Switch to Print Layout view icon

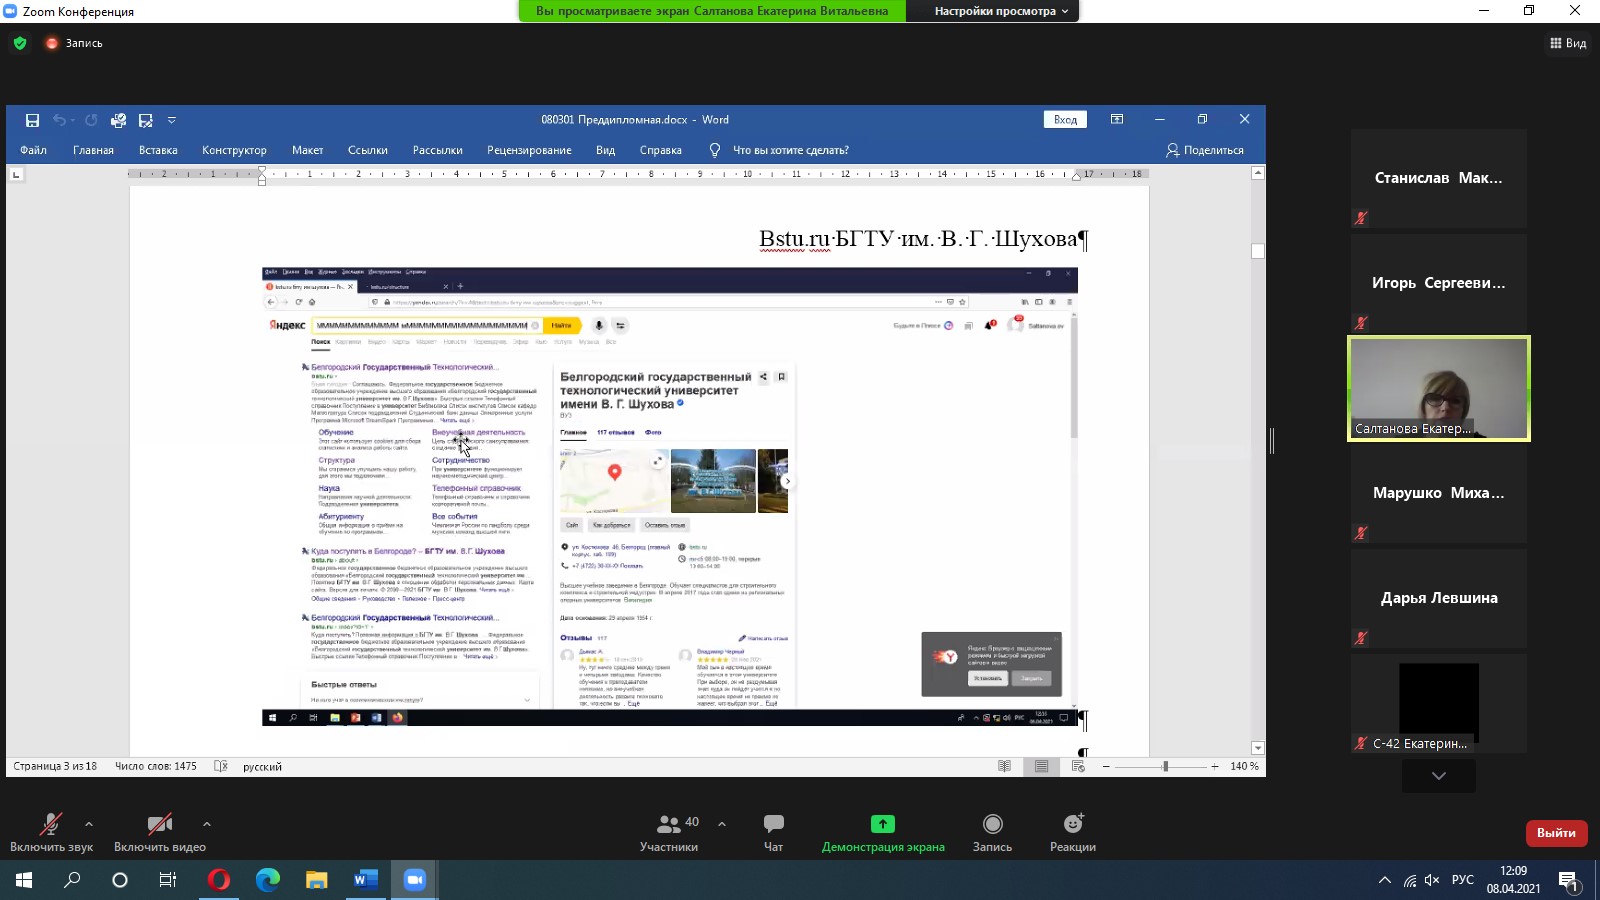pos(1041,766)
